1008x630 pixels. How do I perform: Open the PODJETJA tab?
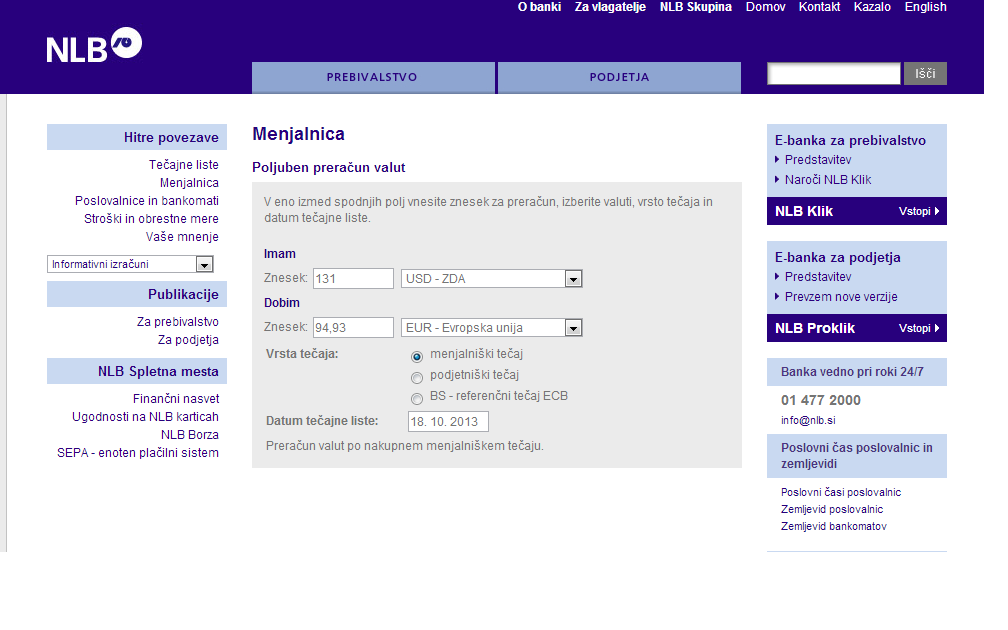click(619, 77)
